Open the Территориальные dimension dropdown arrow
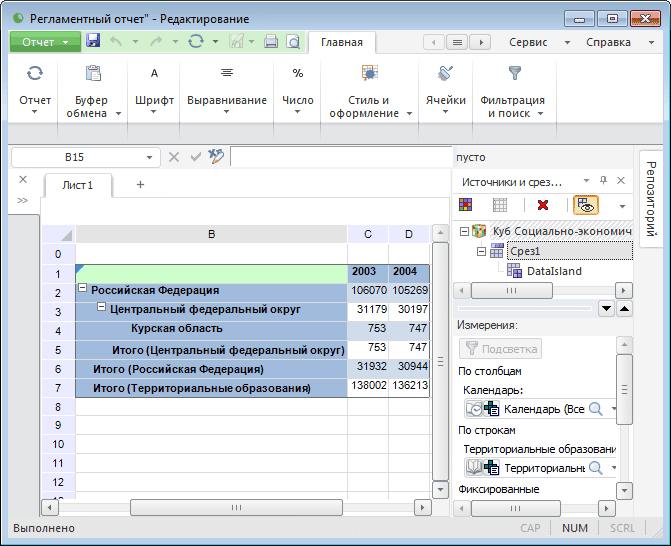The width and height of the screenshot is (671, 546). tap(613, 468)
